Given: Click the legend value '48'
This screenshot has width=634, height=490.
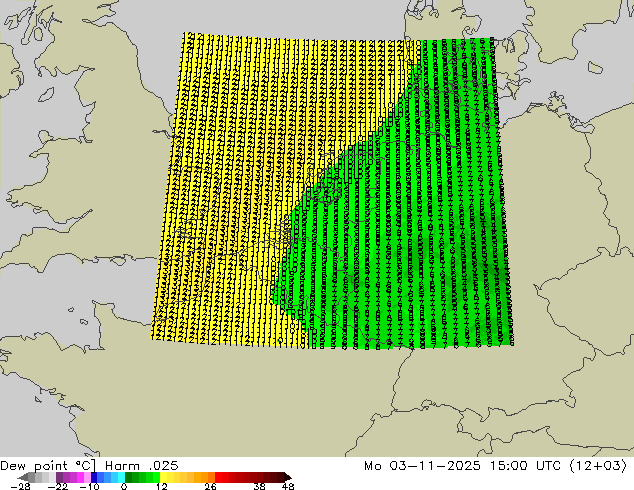Looking at the screenshot, I should coord(288,486).
